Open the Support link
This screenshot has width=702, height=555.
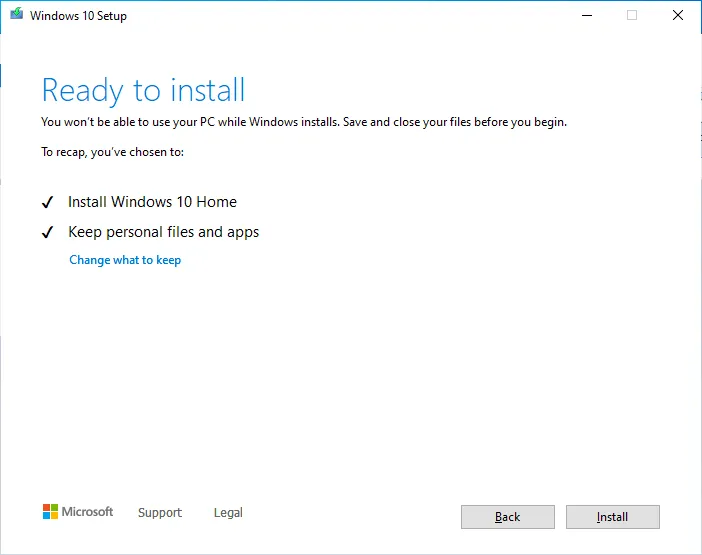tap(160, 512)
